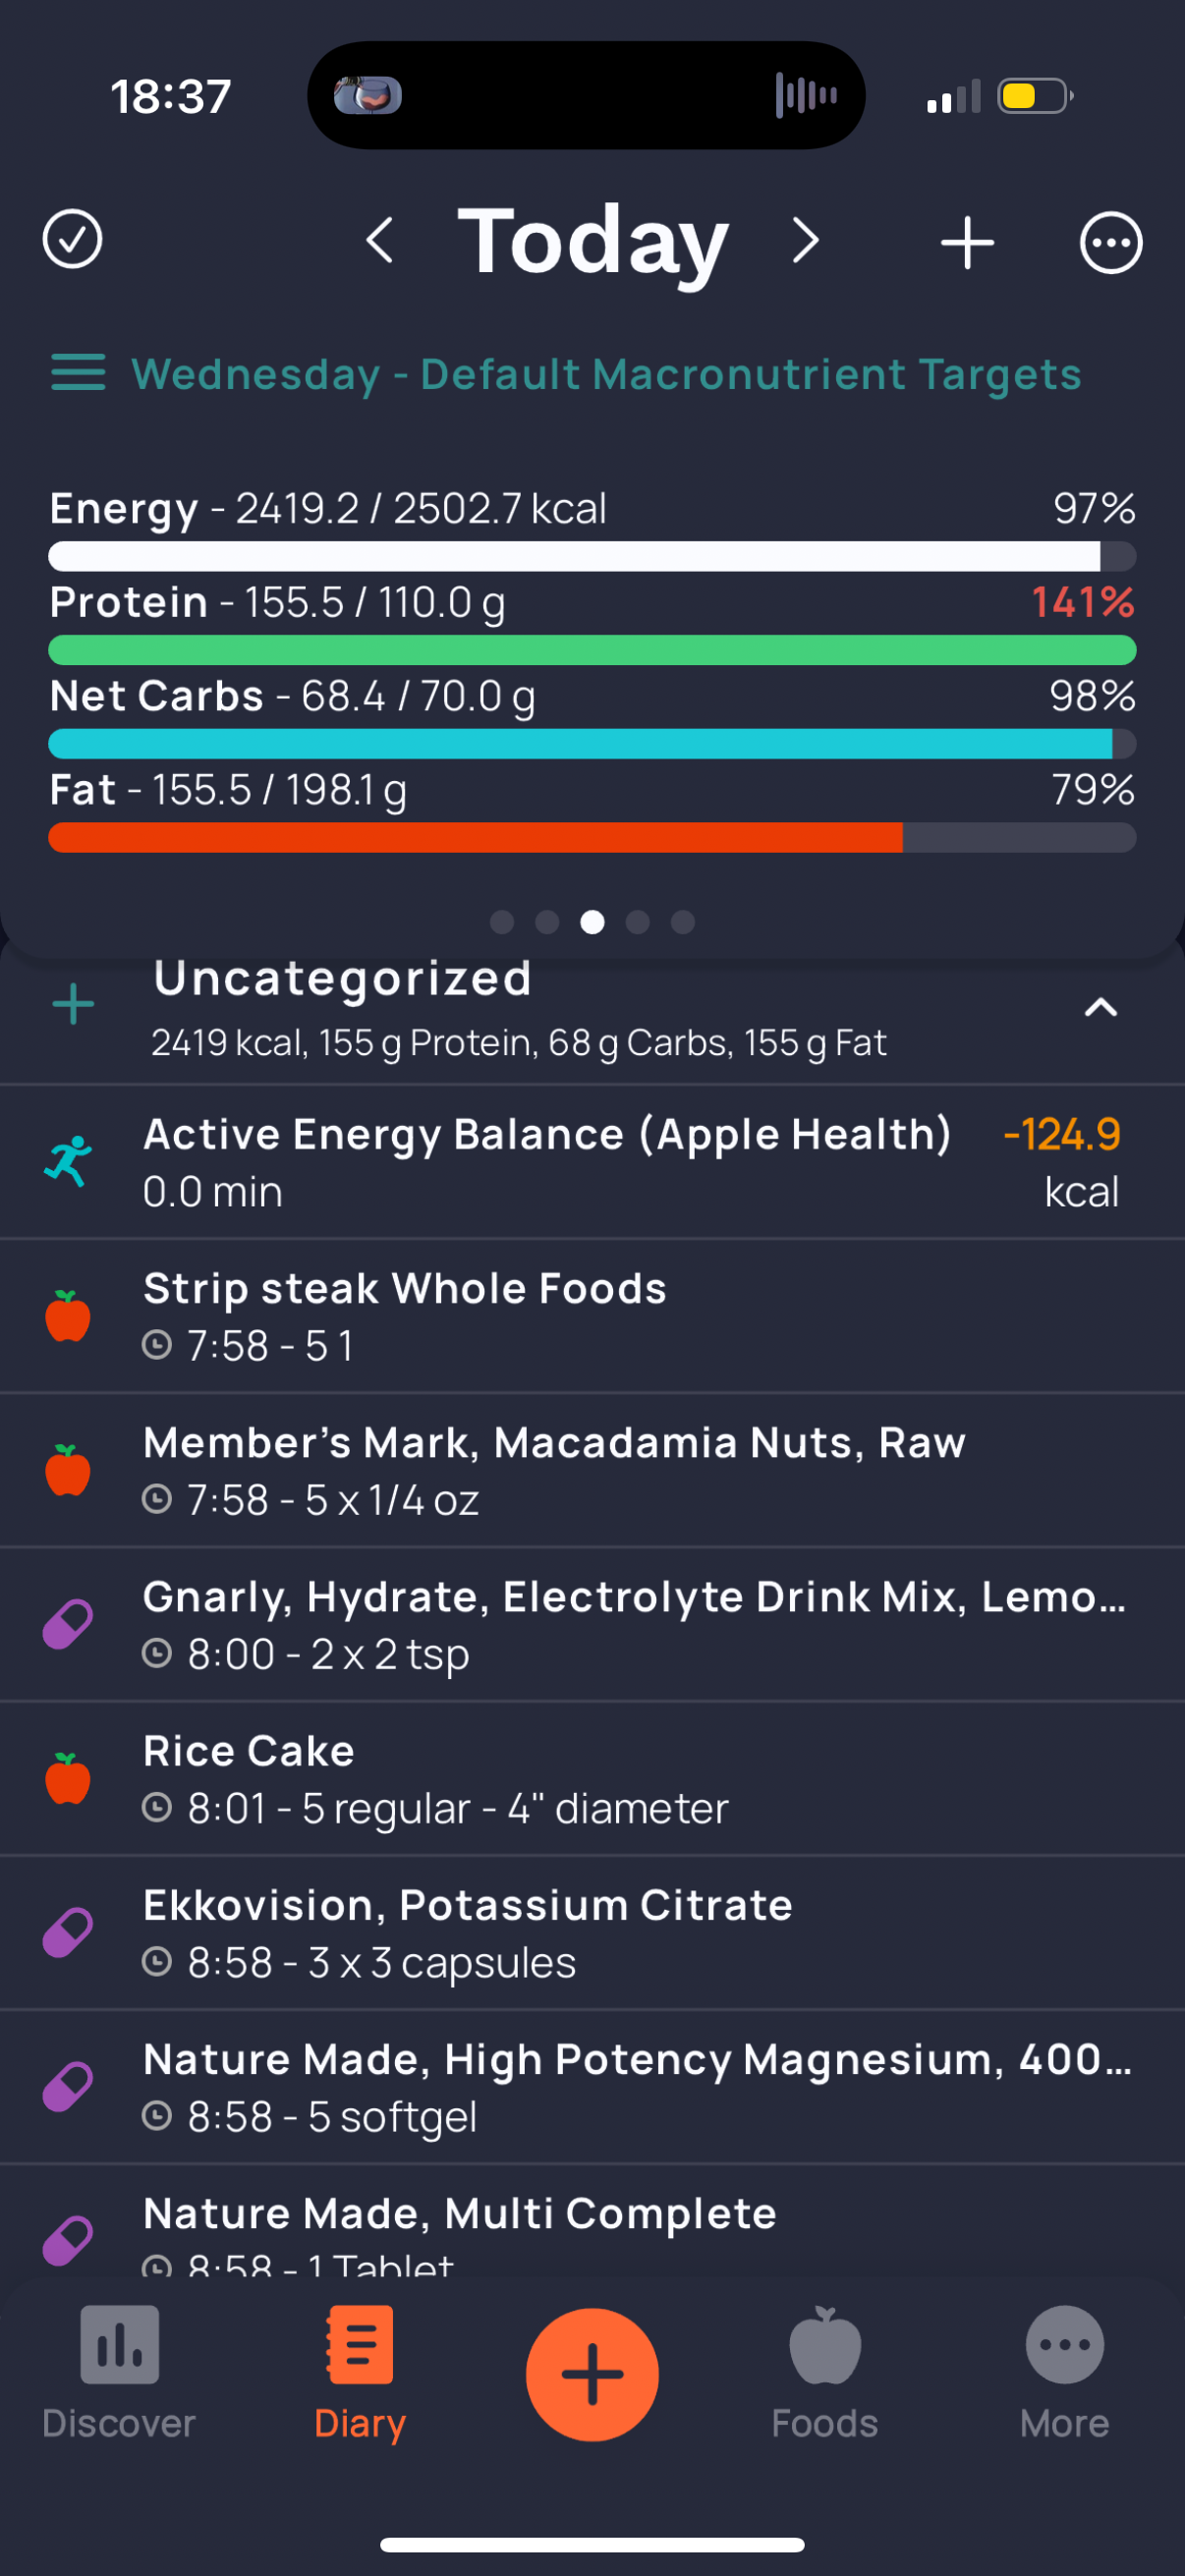Viewport: 1185px width, 2576px height.
Task: Go to previous day arrow
Action: (379, 241)
